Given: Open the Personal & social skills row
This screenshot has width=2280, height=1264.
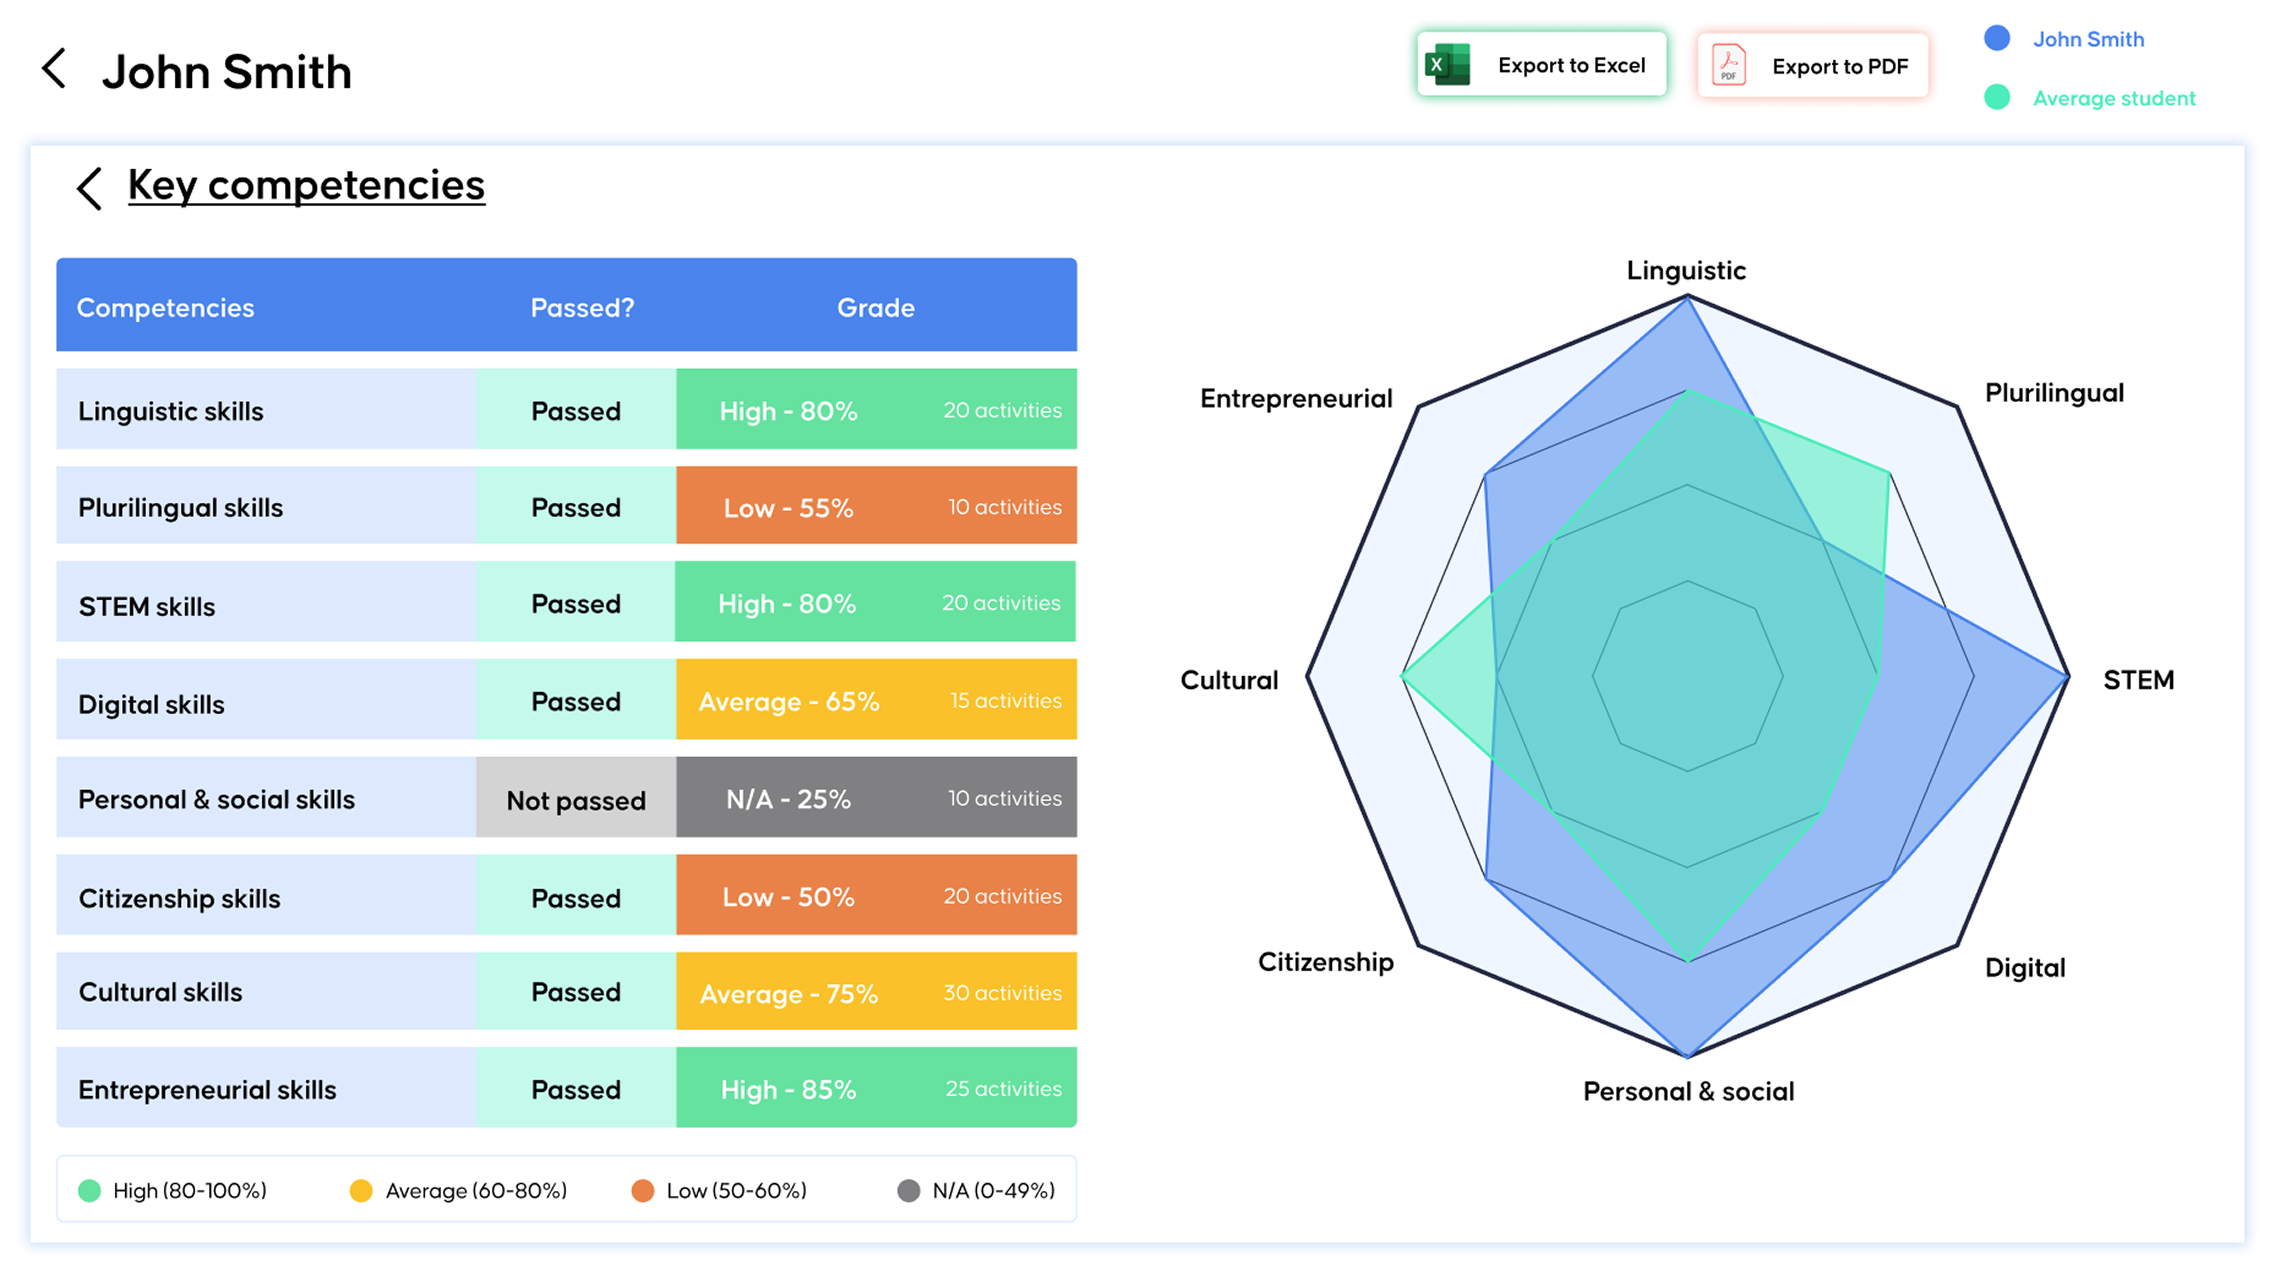Looking at the screenshot, I should tap(566, 797).
